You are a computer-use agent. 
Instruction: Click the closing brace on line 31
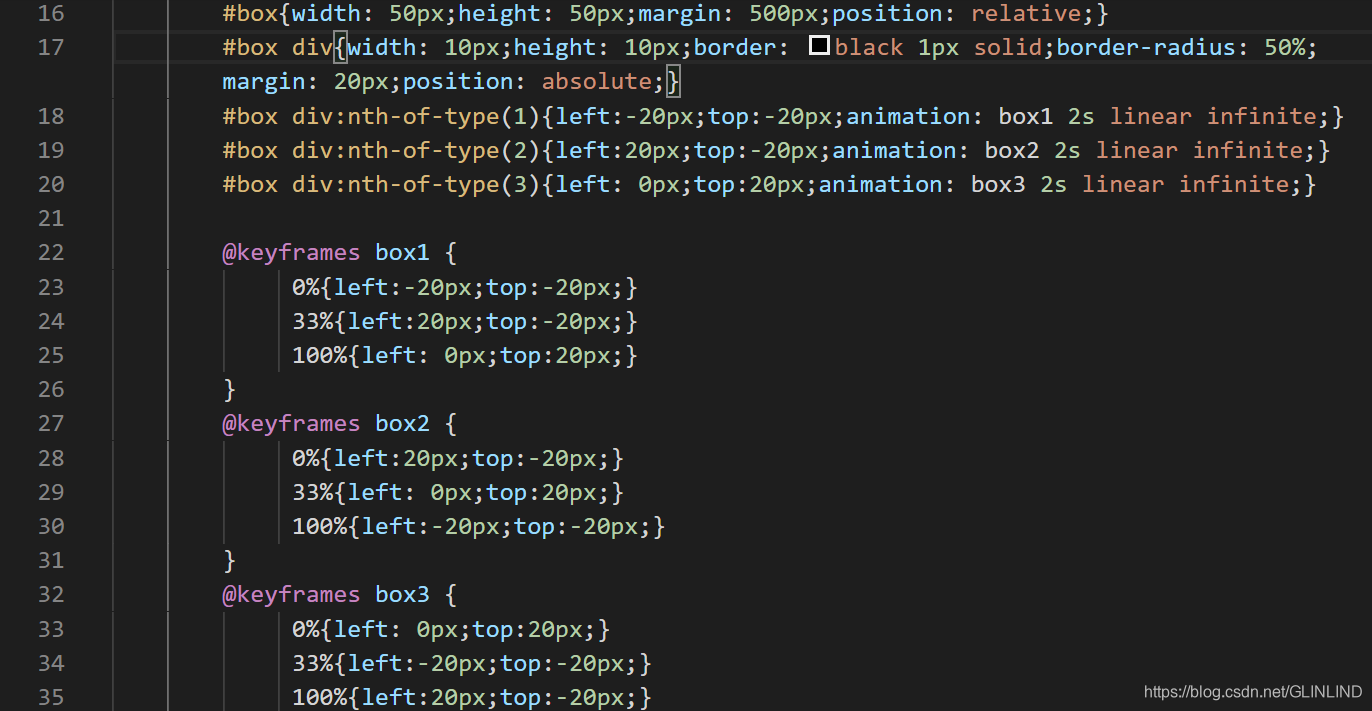click(229, 560)
